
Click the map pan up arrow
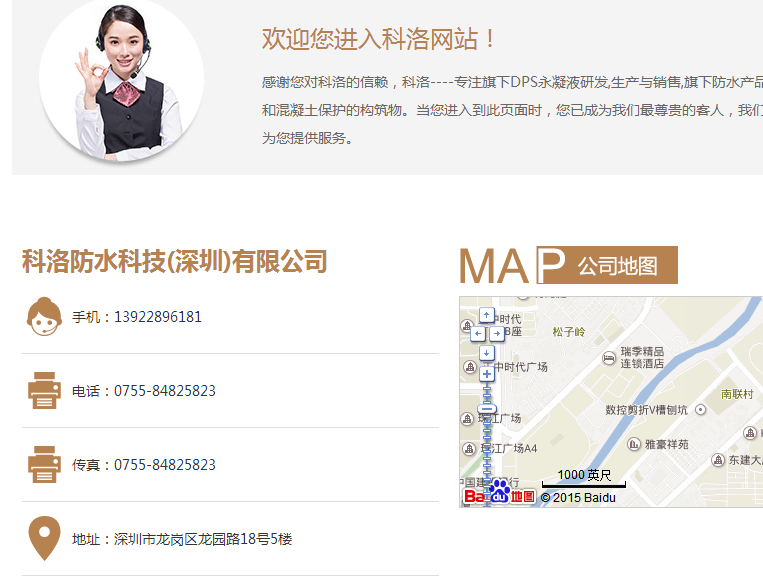click(x=487, y=314)
